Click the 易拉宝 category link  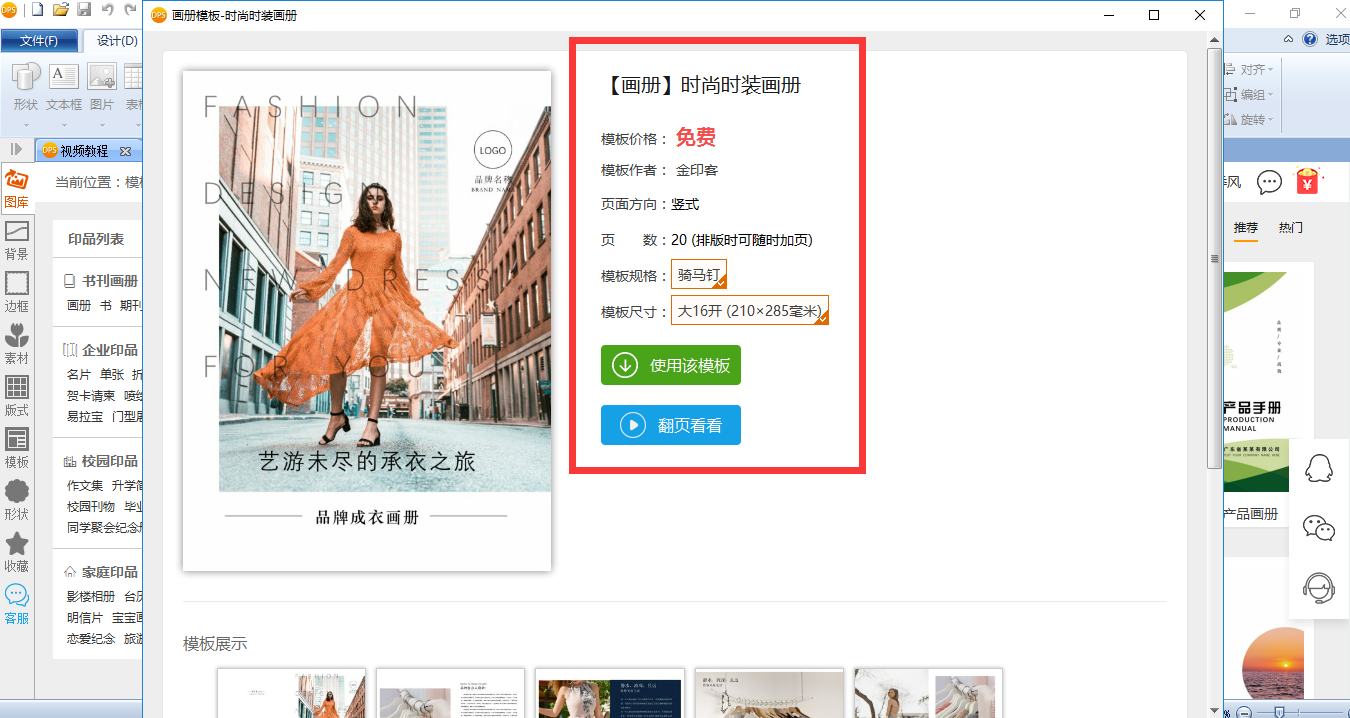(x=85, y=416)
